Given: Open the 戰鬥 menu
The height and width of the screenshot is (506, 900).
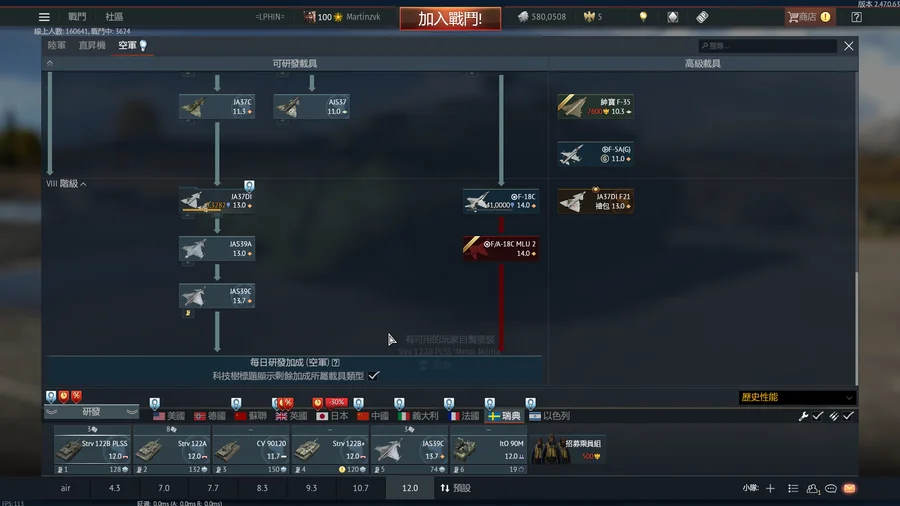Looking at the screenshot, I should click(77, 17).
